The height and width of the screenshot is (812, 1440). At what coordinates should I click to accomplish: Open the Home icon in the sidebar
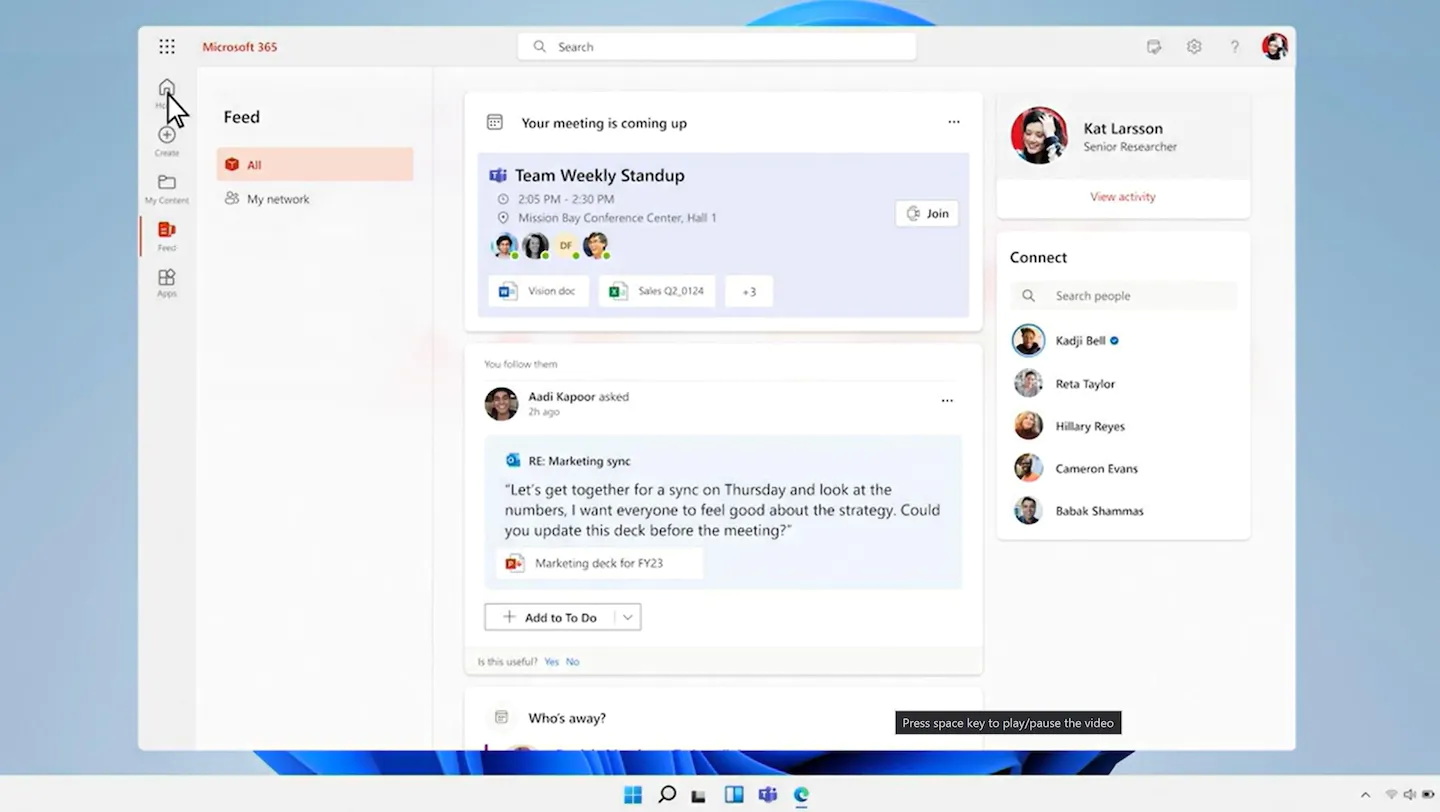(x=166, y=88)
